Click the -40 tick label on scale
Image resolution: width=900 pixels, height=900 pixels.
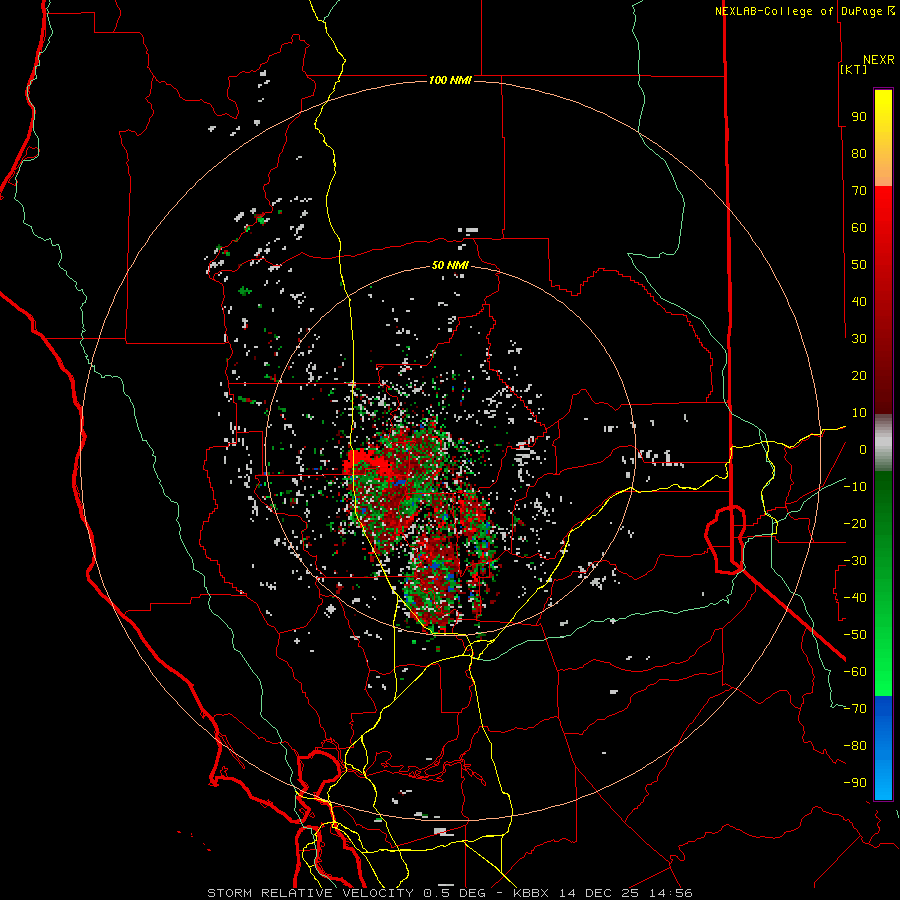[855, 598]
